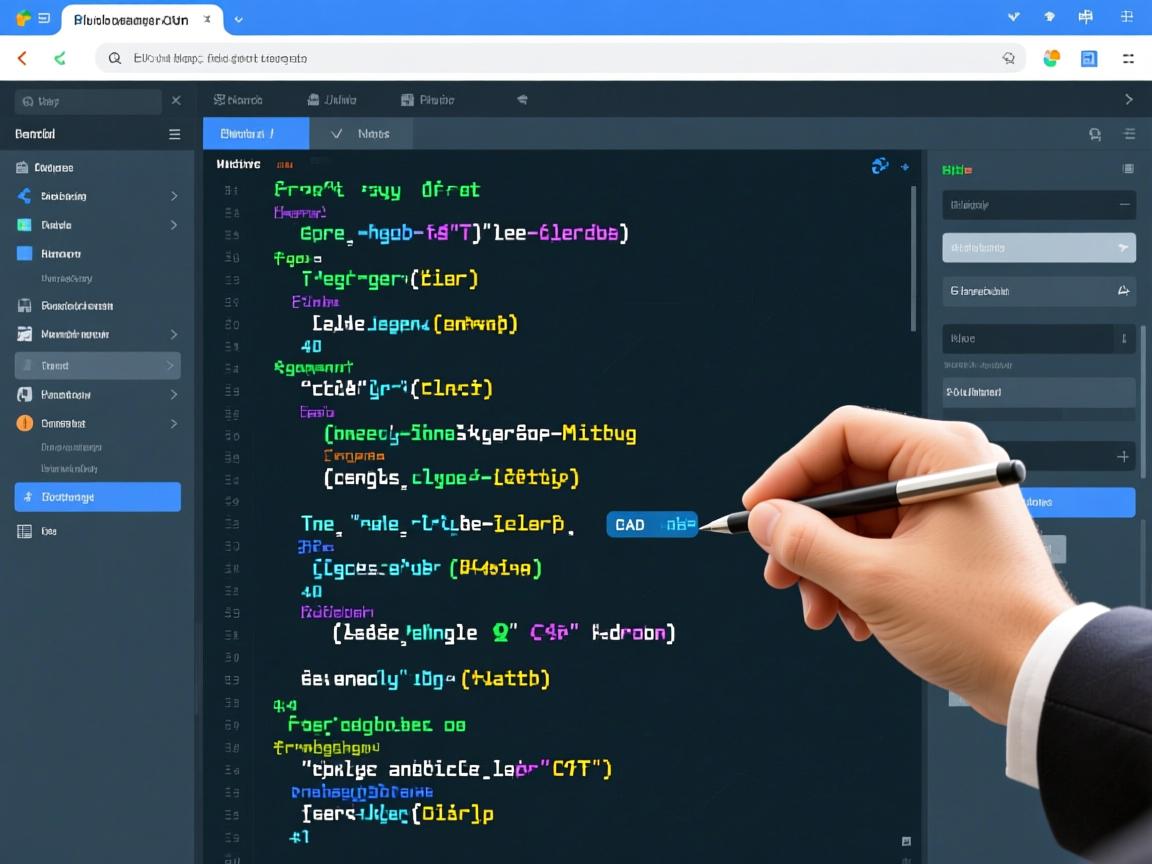Open the third toolbar item with the save icon

click(427, 100)
